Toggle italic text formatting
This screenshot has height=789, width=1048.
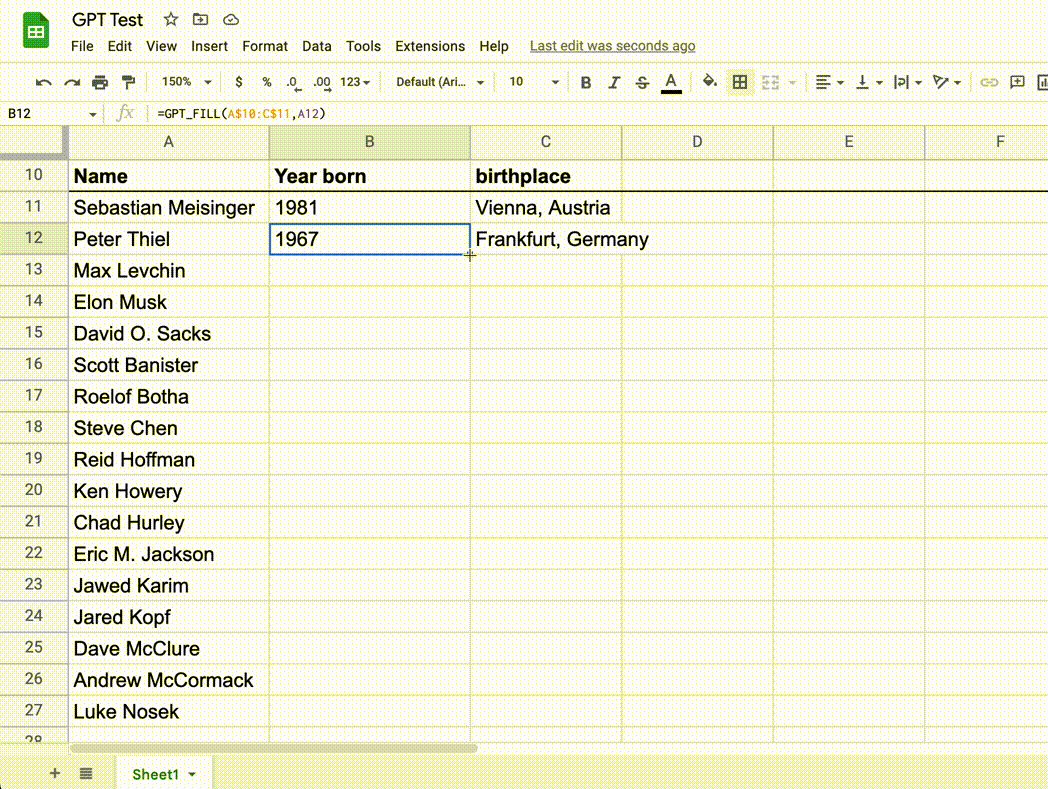point(614,82)
